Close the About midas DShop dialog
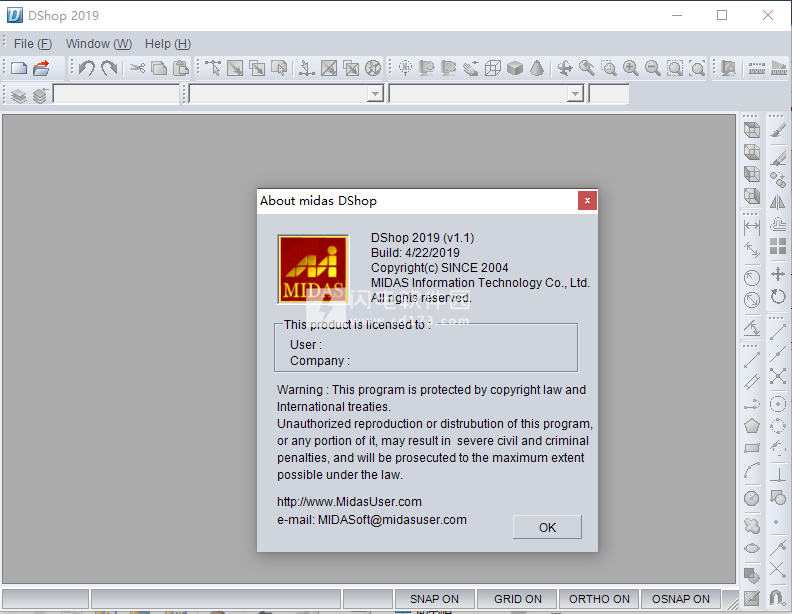This screenshot has width=792, height=614. click(587, 200)
